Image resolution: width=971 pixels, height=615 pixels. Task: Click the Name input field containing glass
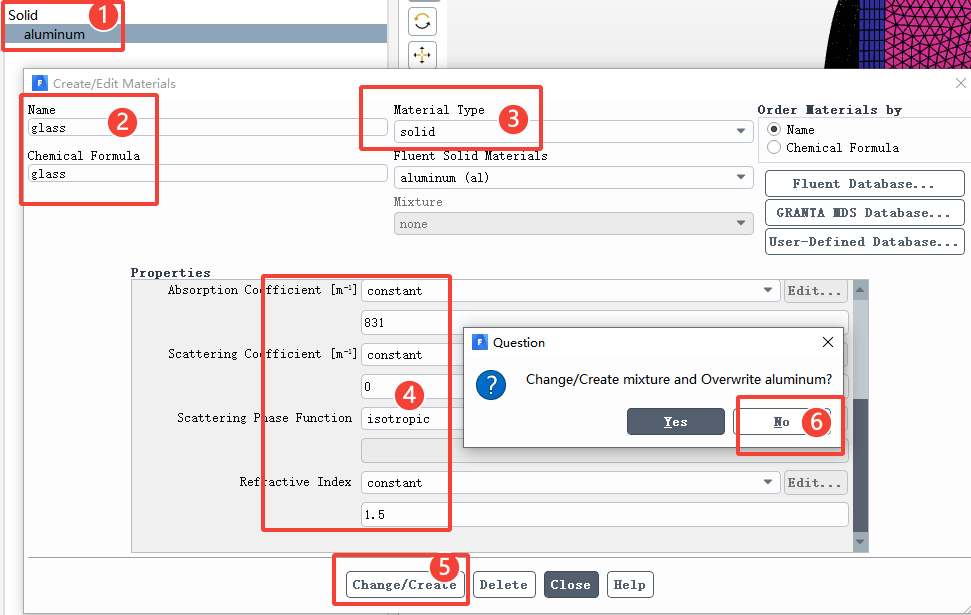207,128
